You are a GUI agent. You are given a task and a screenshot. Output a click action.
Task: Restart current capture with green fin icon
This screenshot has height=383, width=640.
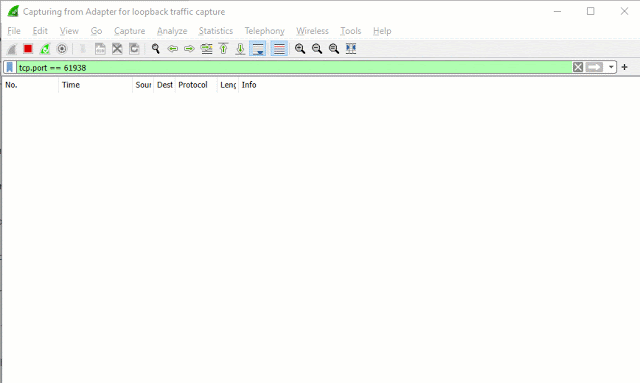tap(45, 49)
